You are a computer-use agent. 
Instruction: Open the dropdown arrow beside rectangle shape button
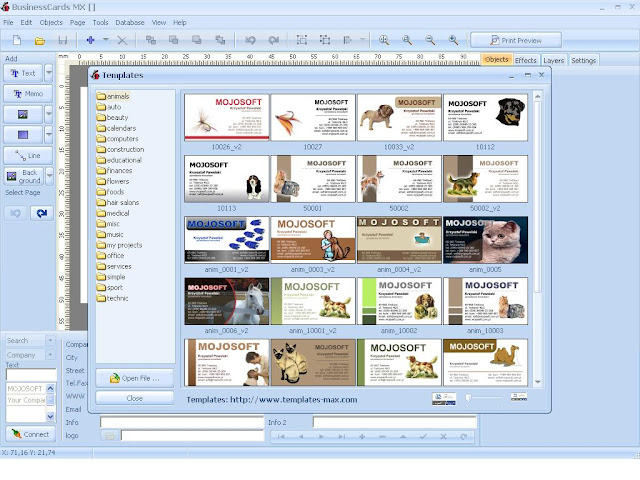point(49,135)
